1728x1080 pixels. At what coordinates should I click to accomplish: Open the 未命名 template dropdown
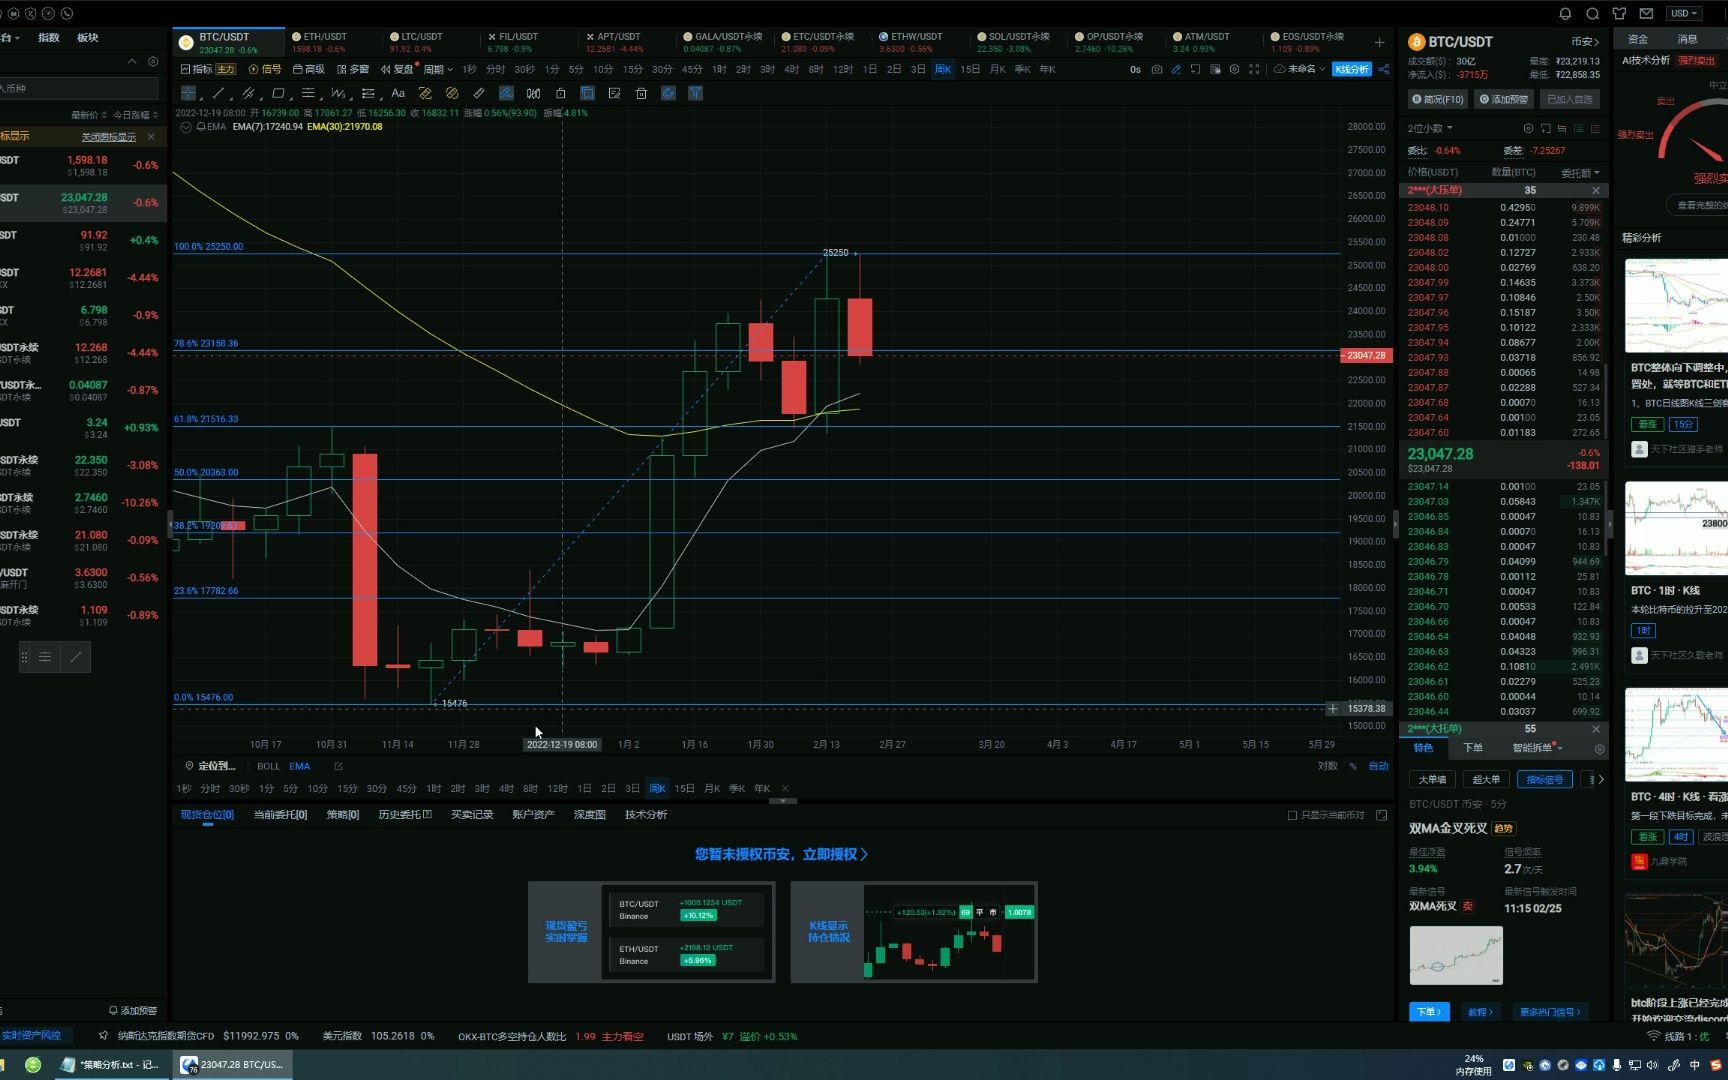(1300, 69)
